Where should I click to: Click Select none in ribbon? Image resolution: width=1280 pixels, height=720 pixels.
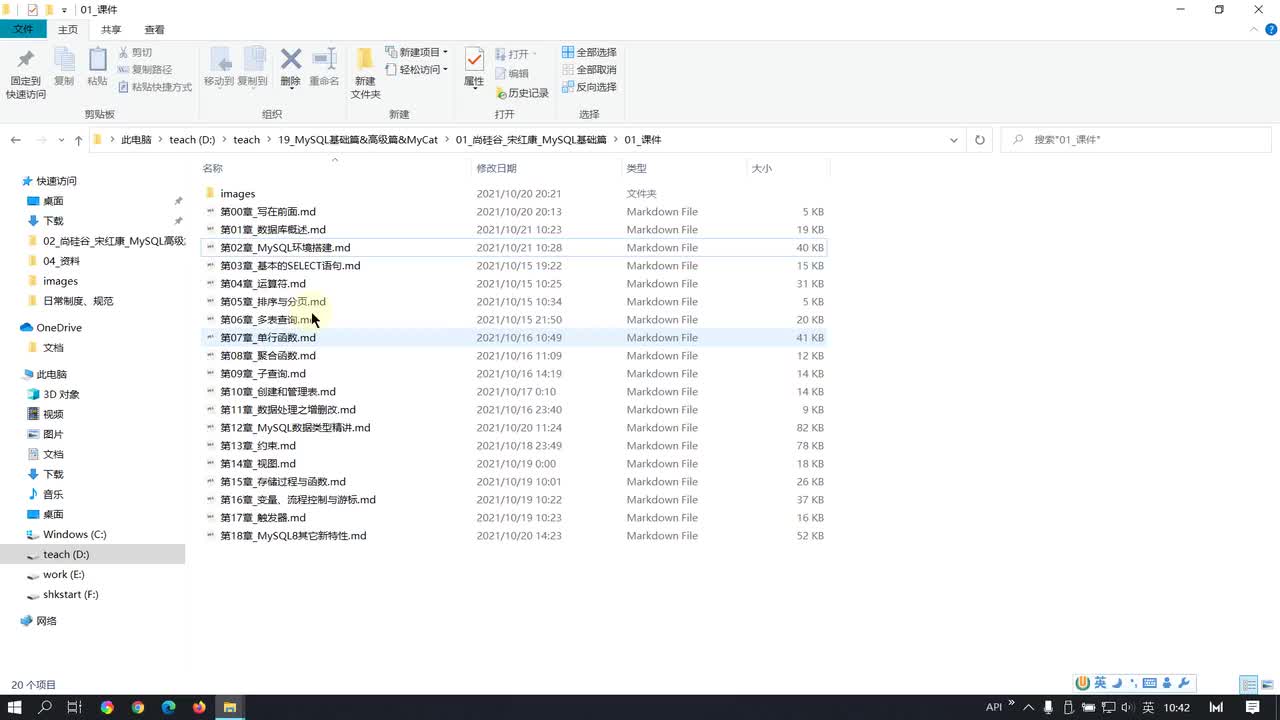pyautogui.click(x=589, y=70)
